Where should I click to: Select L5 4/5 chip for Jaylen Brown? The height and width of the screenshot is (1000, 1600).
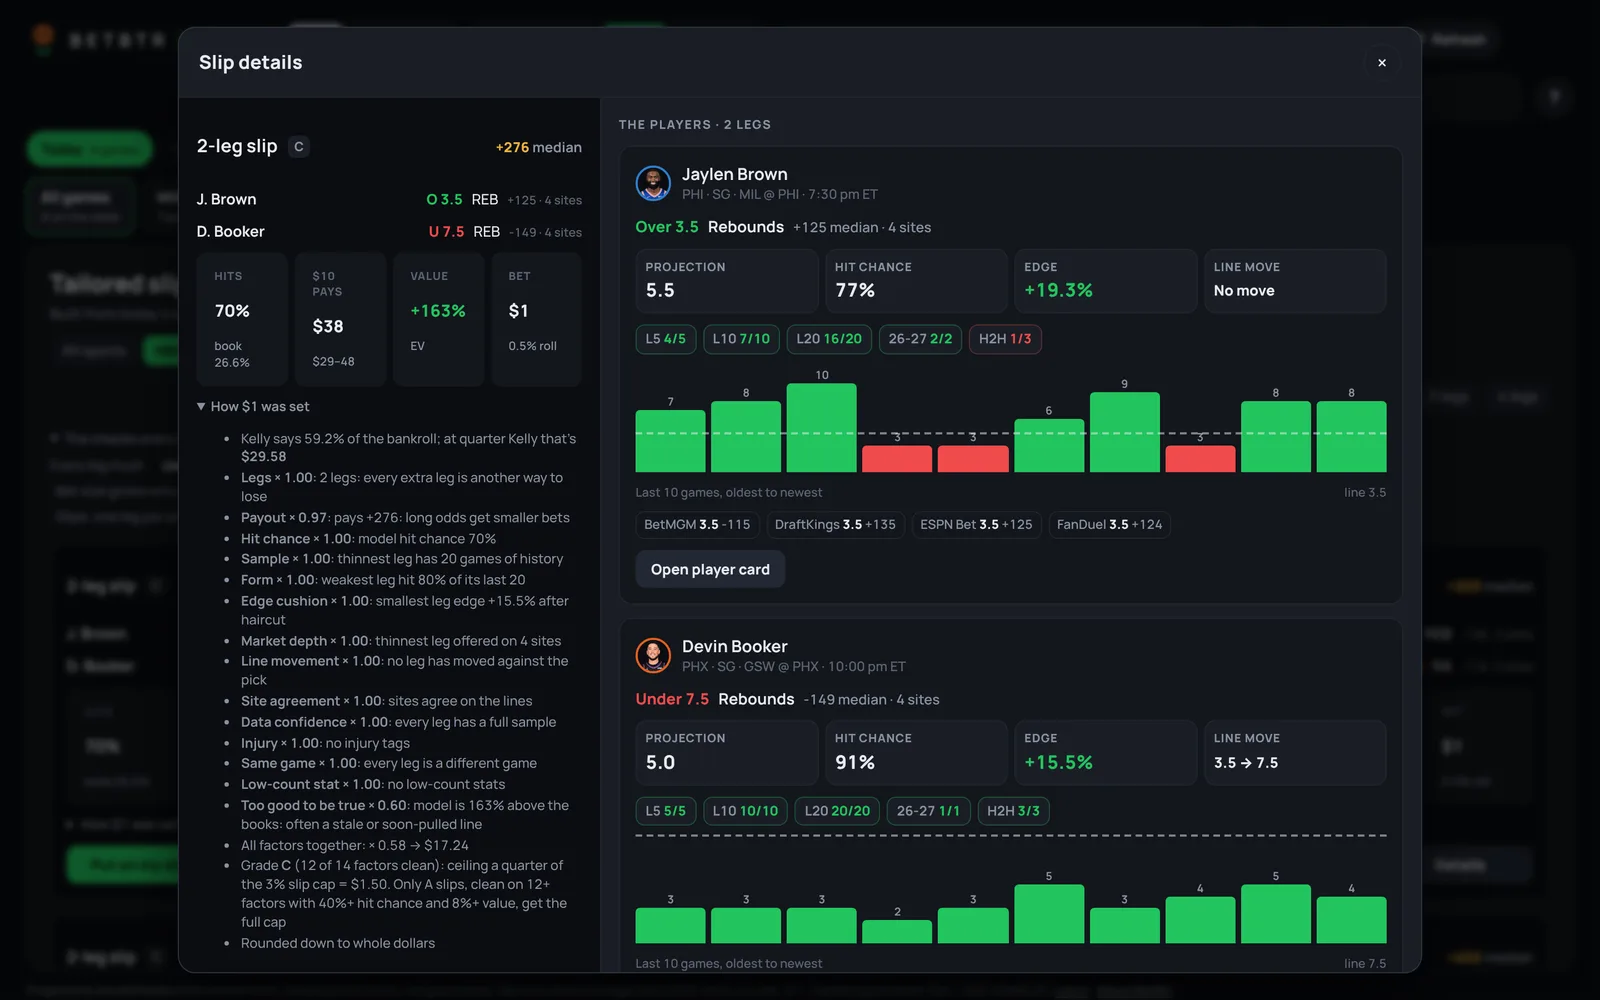[666, 339]
